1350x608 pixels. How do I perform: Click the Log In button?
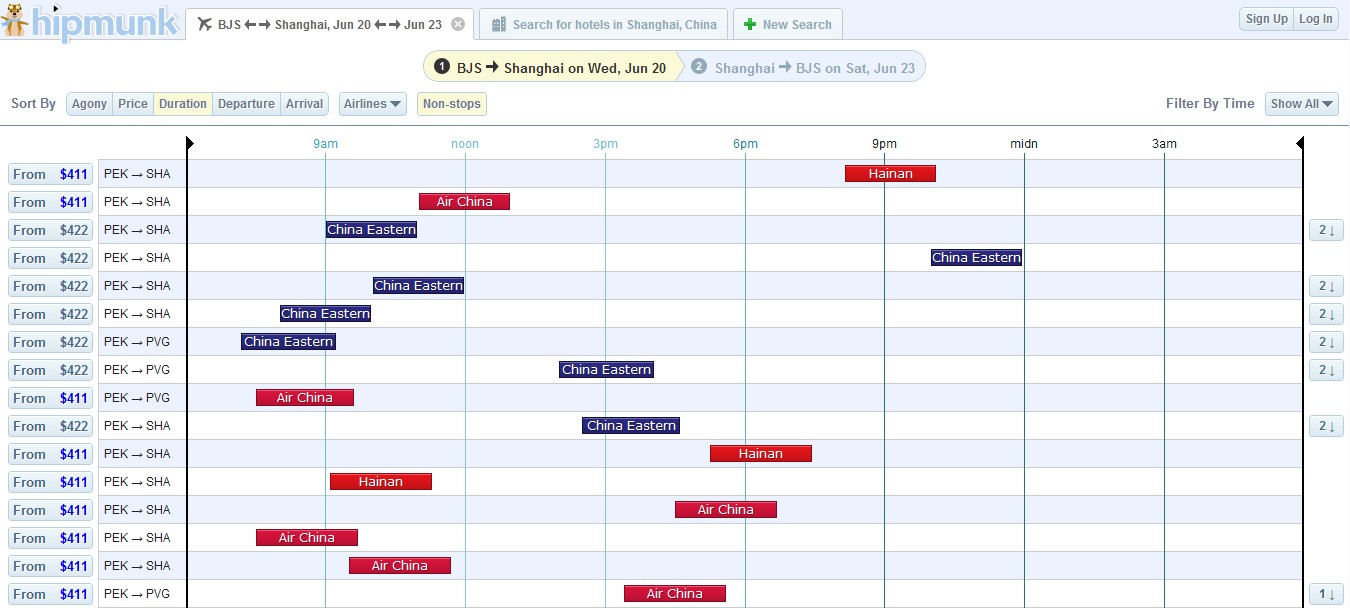click(1316, 19)
